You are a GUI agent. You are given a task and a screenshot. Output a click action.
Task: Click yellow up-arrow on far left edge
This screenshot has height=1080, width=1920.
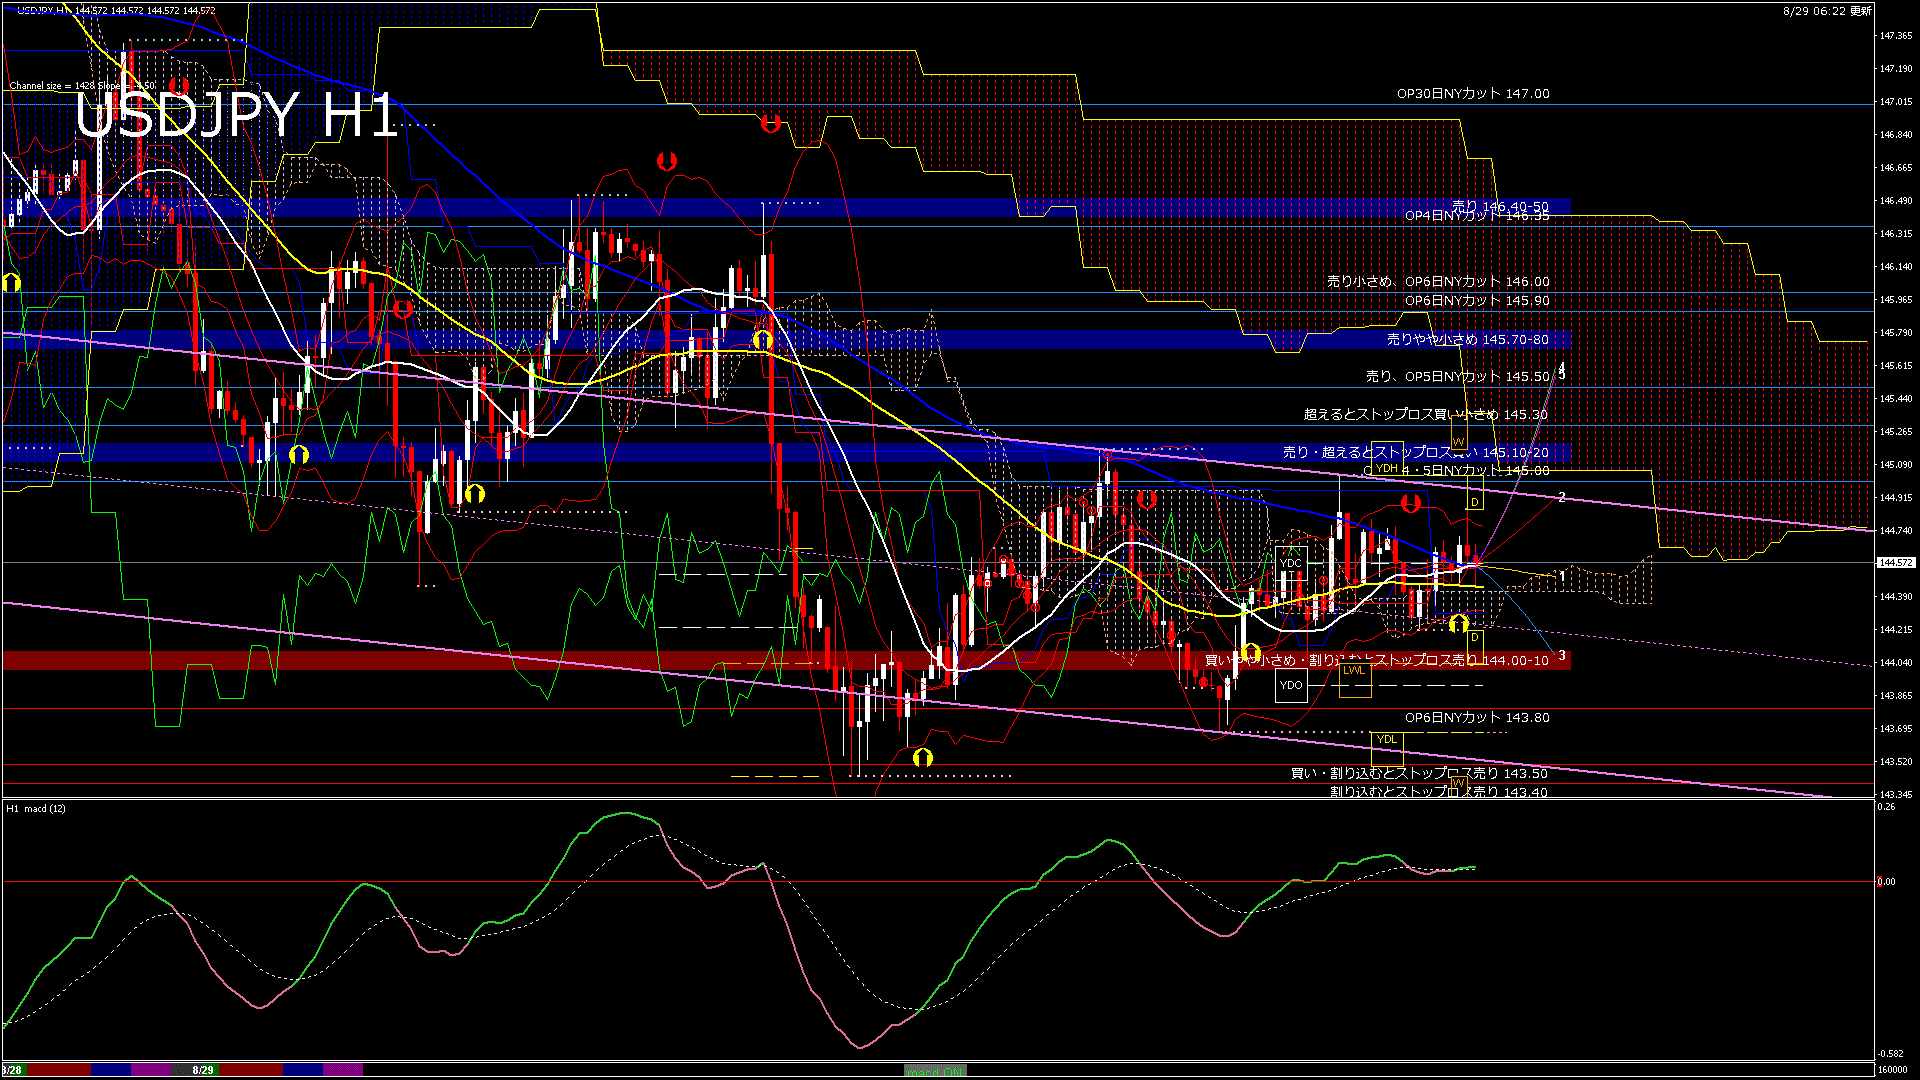tap(11, 283)
